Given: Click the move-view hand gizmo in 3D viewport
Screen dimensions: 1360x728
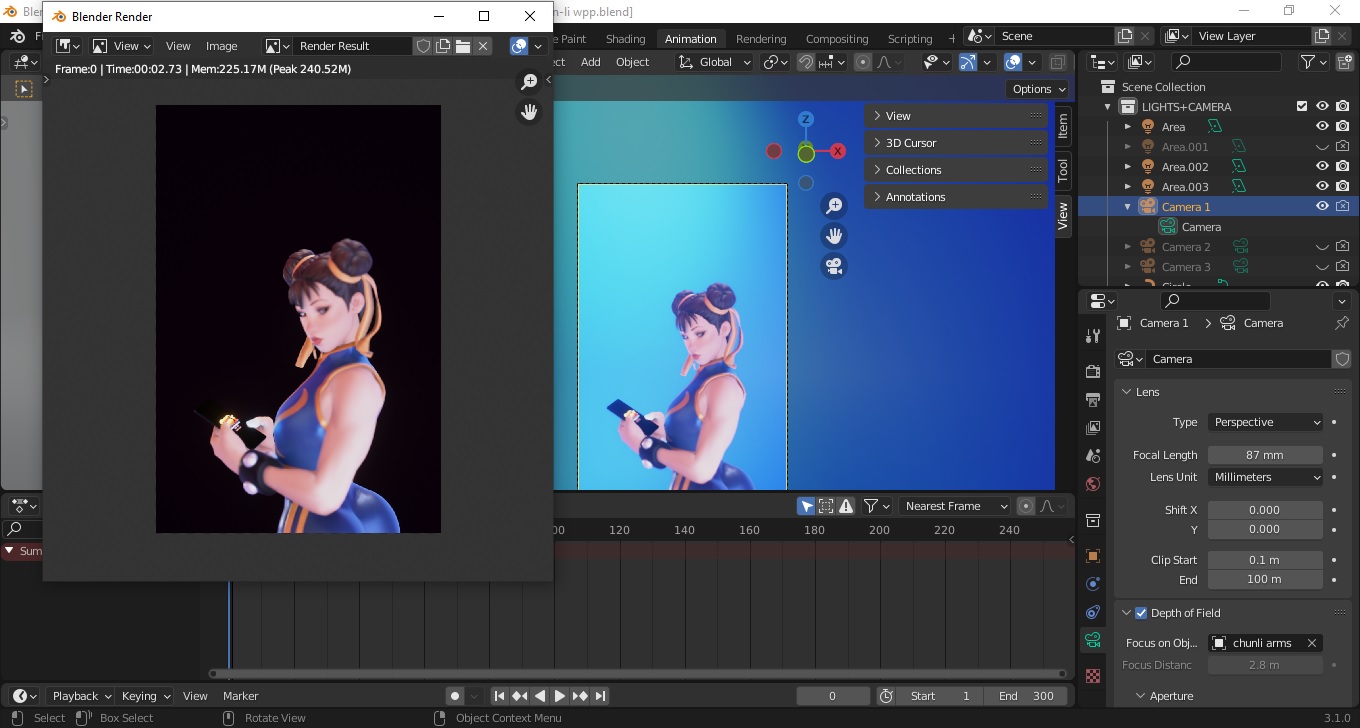Looking at the screenshot, I should coord(834,236).
